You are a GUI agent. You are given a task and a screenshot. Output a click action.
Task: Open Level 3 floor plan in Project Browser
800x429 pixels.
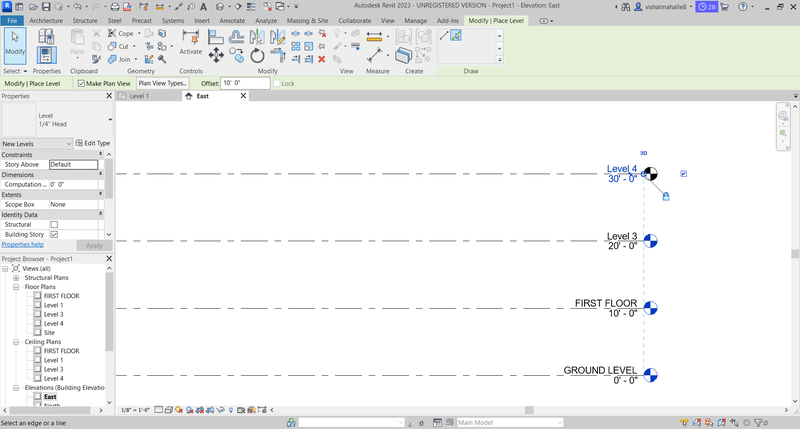(54, 314)
